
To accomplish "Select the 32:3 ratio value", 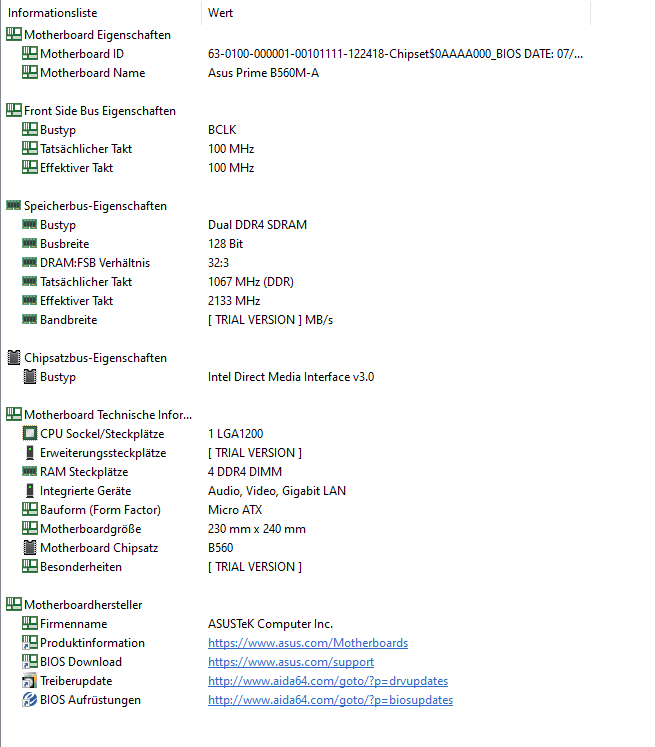I will [x=218, y=262].
